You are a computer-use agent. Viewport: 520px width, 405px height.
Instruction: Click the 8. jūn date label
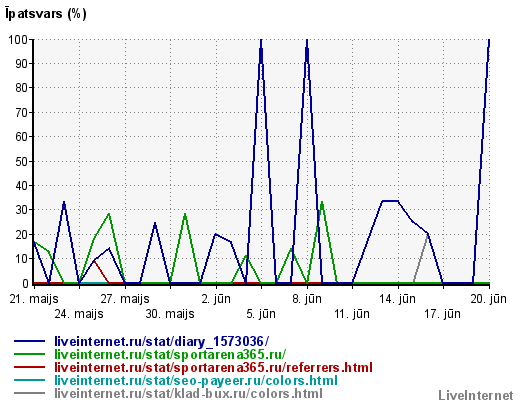click(307, 299)
